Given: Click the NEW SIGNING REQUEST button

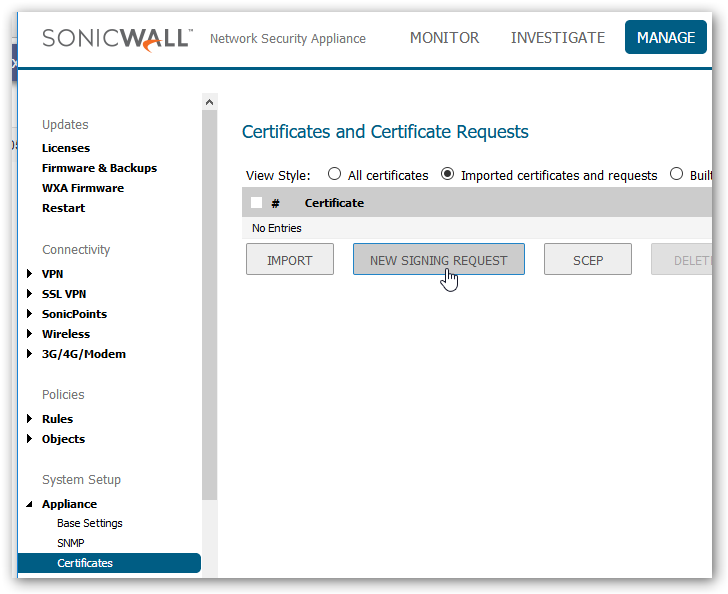Looking at the screenshot, I should pos(439,259).
